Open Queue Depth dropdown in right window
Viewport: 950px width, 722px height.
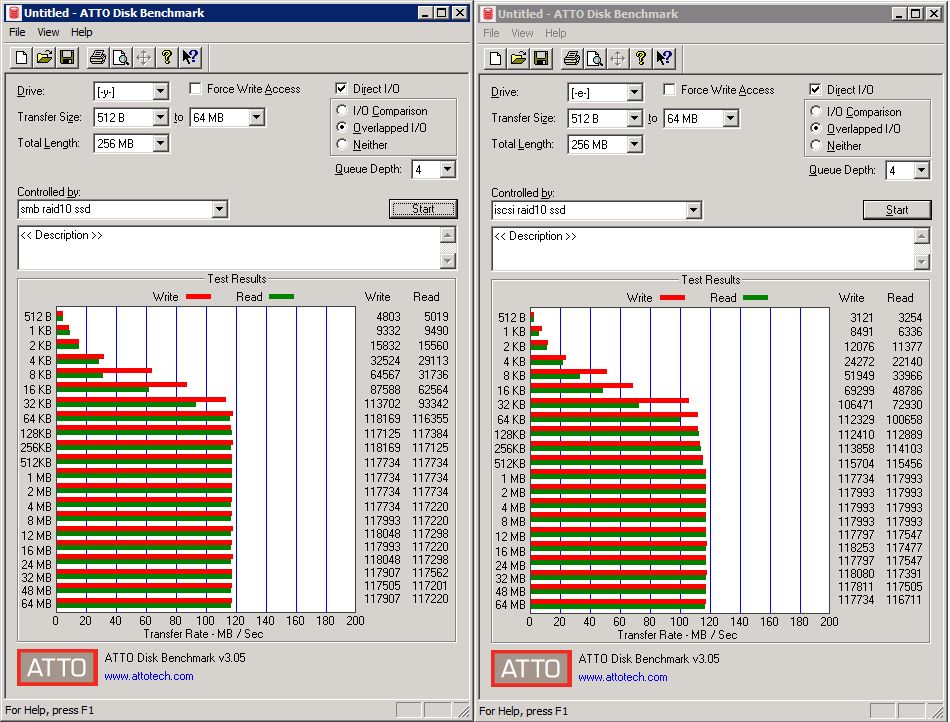pos(921,170)
